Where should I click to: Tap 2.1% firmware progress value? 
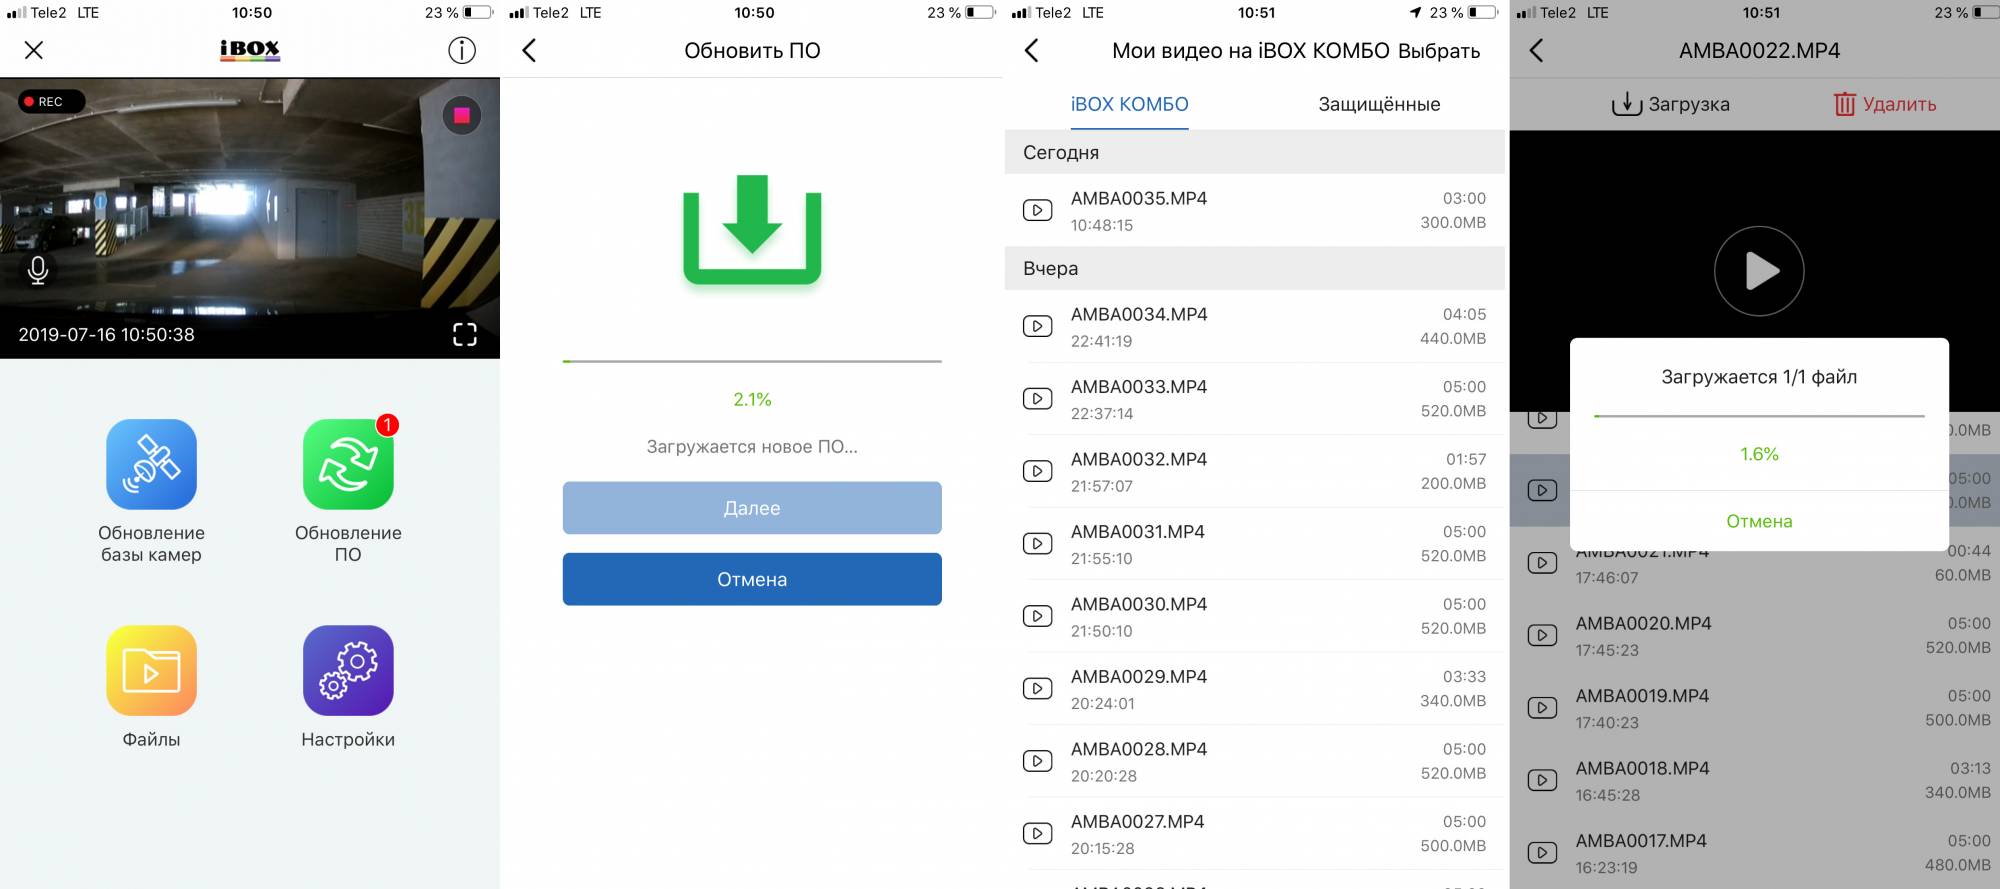[x=752, y=399]
